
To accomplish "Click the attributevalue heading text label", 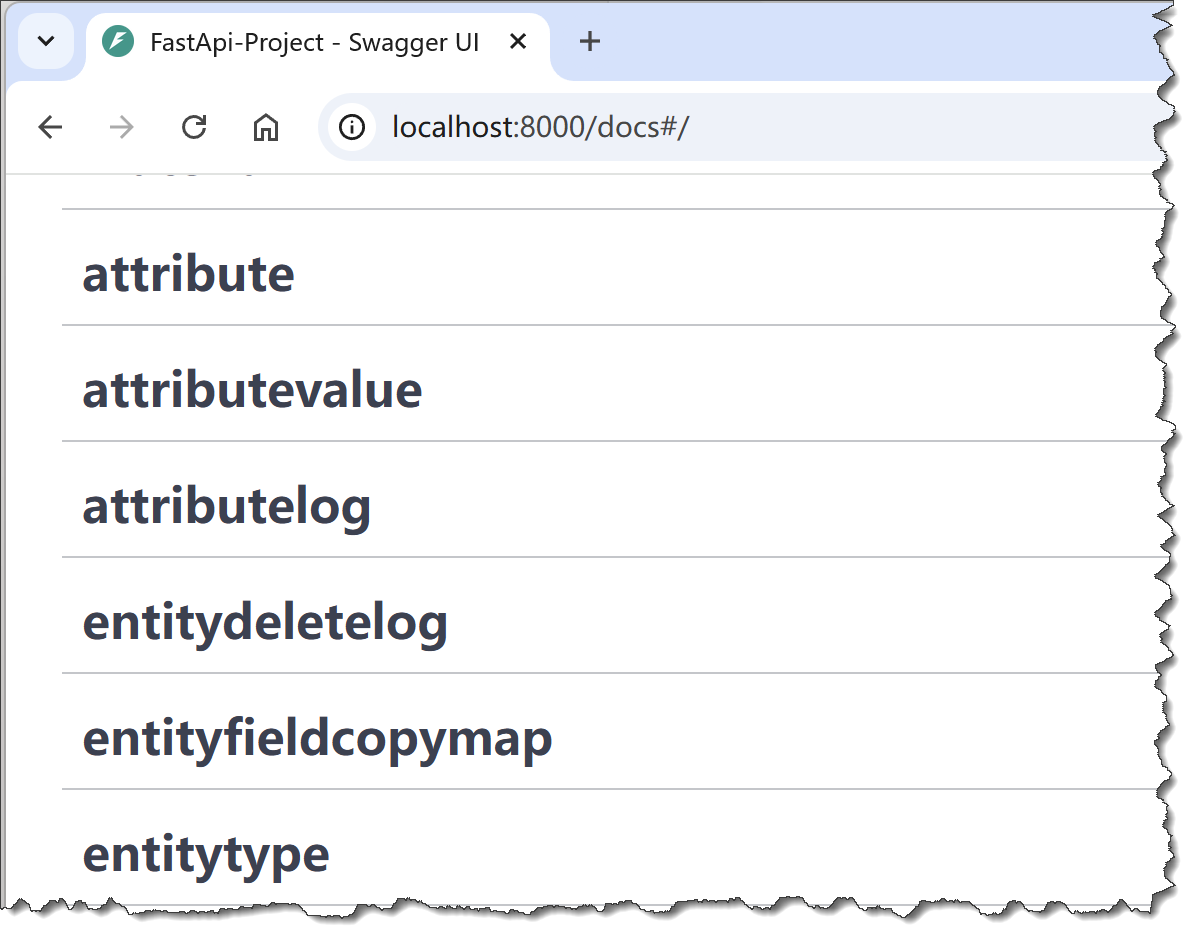I will pos(251,389).
